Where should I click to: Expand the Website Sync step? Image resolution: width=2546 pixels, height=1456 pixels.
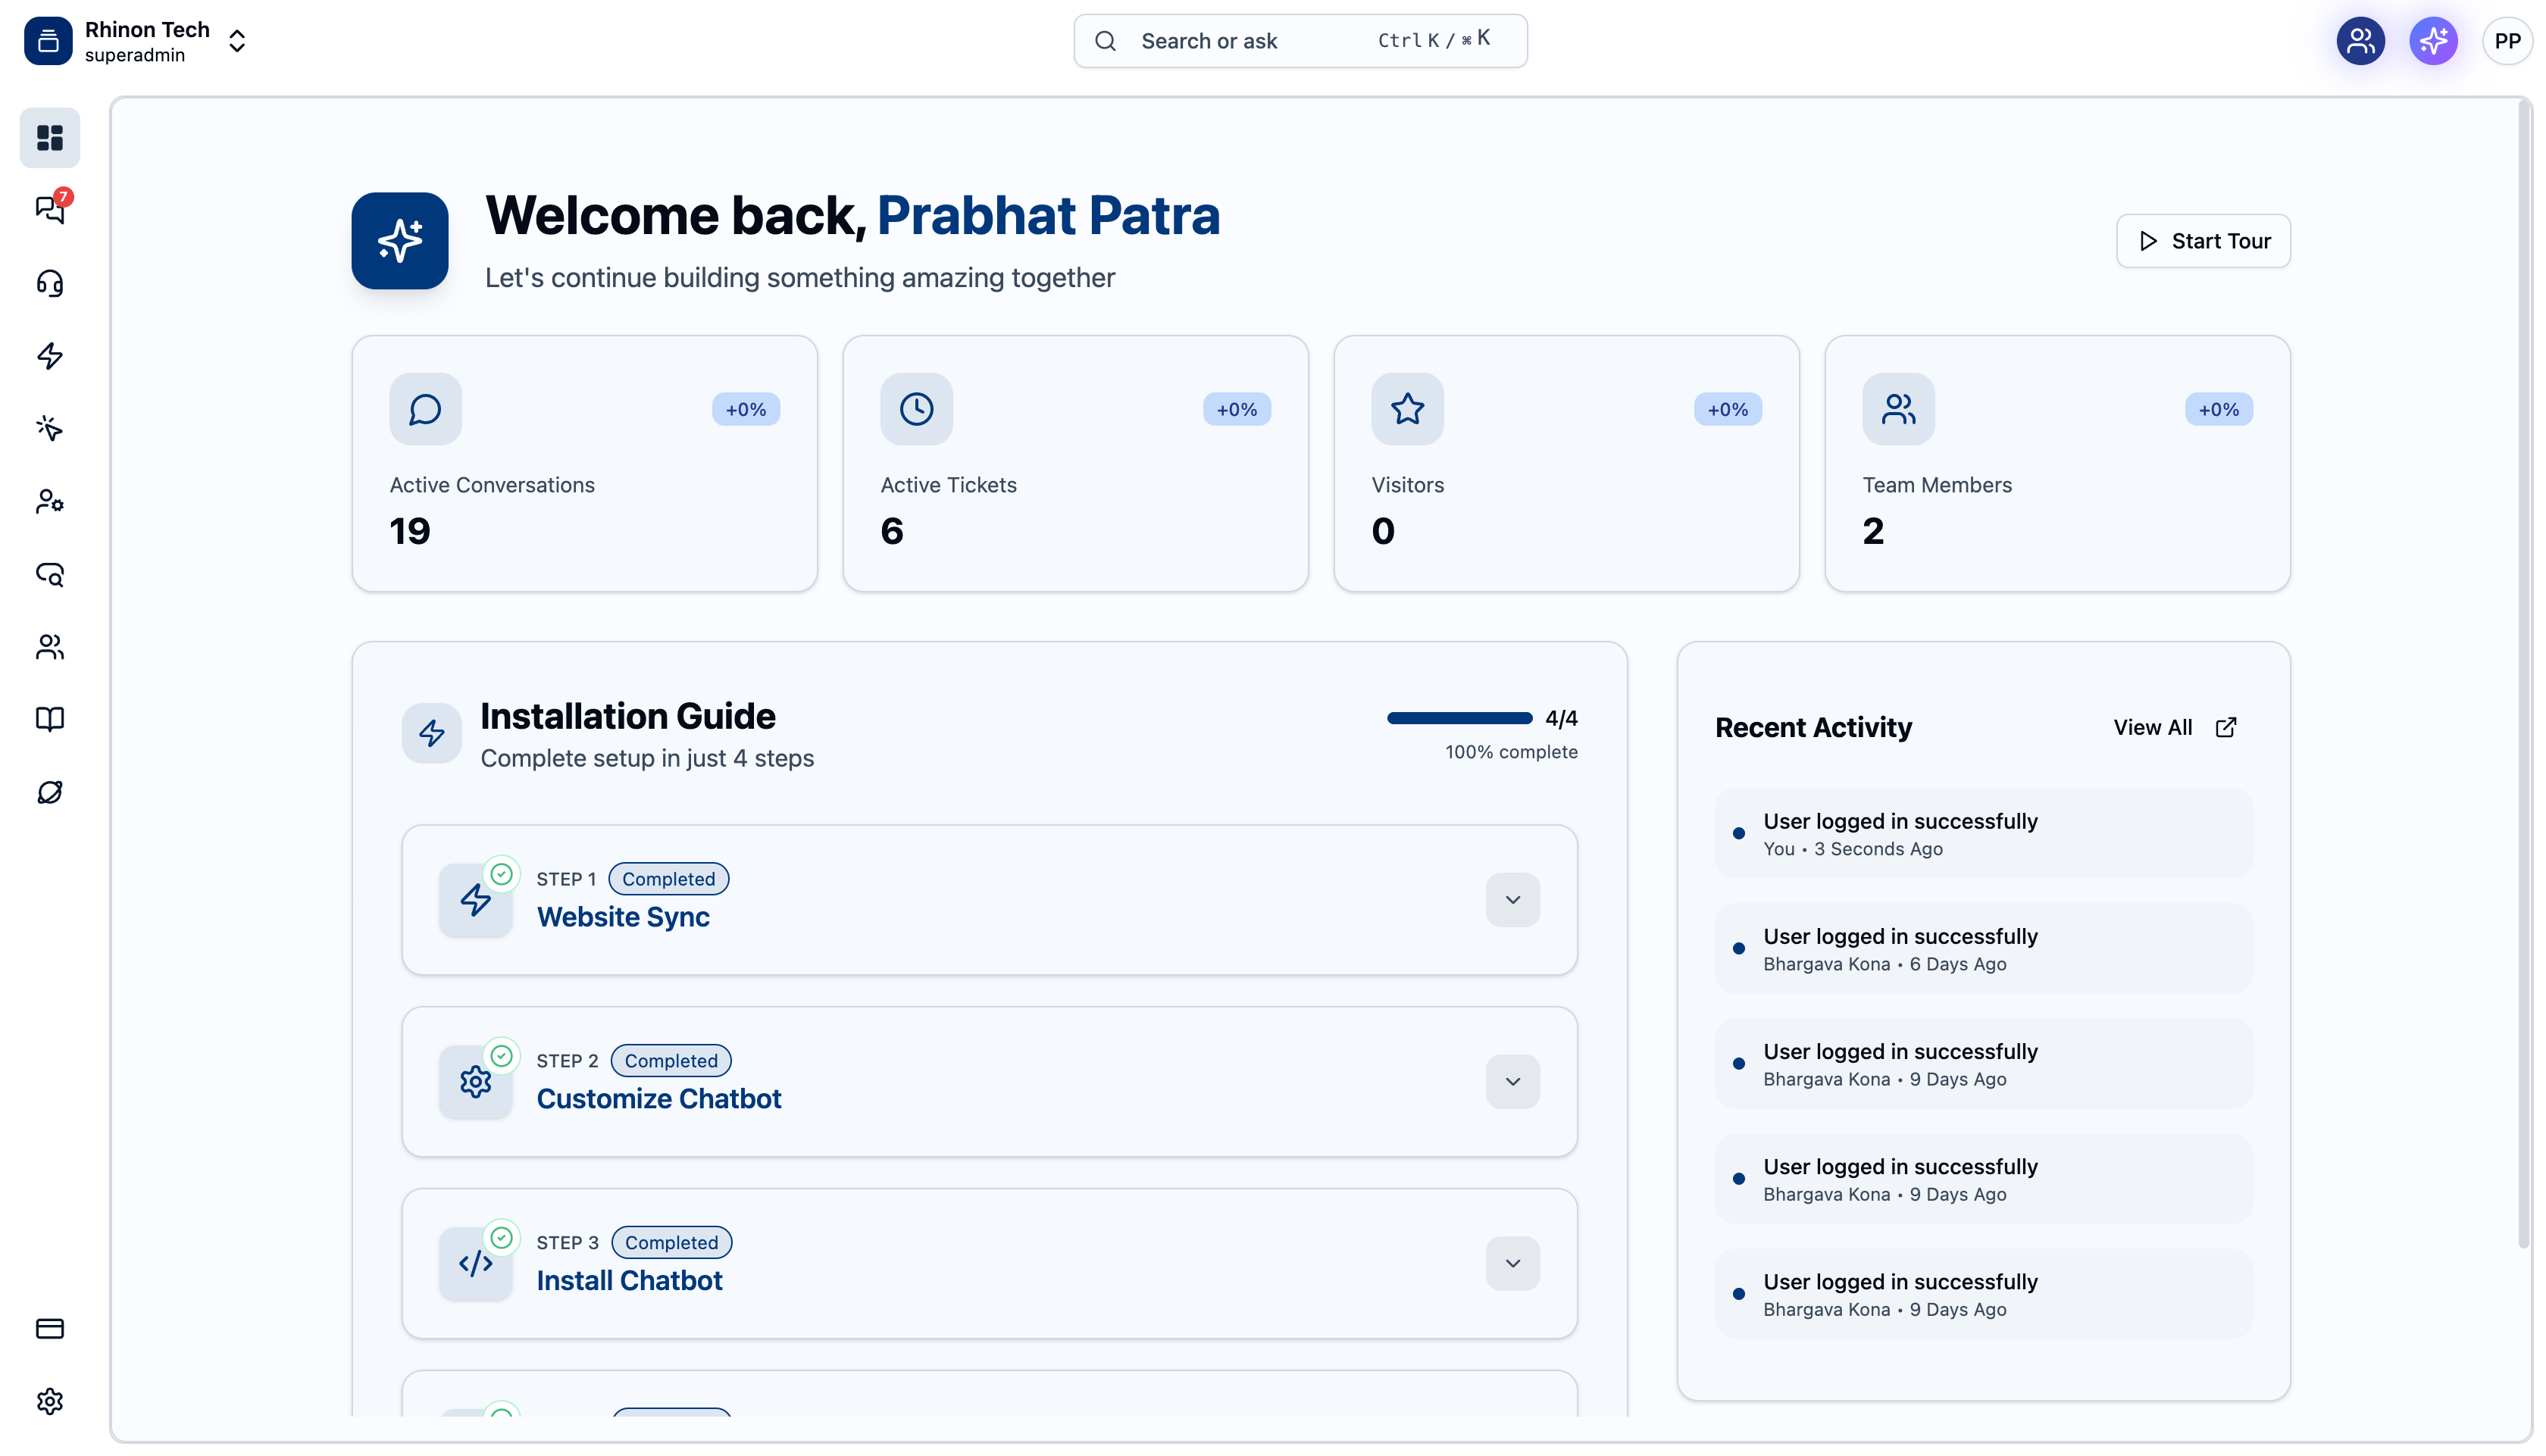[x=1512, y=900]
